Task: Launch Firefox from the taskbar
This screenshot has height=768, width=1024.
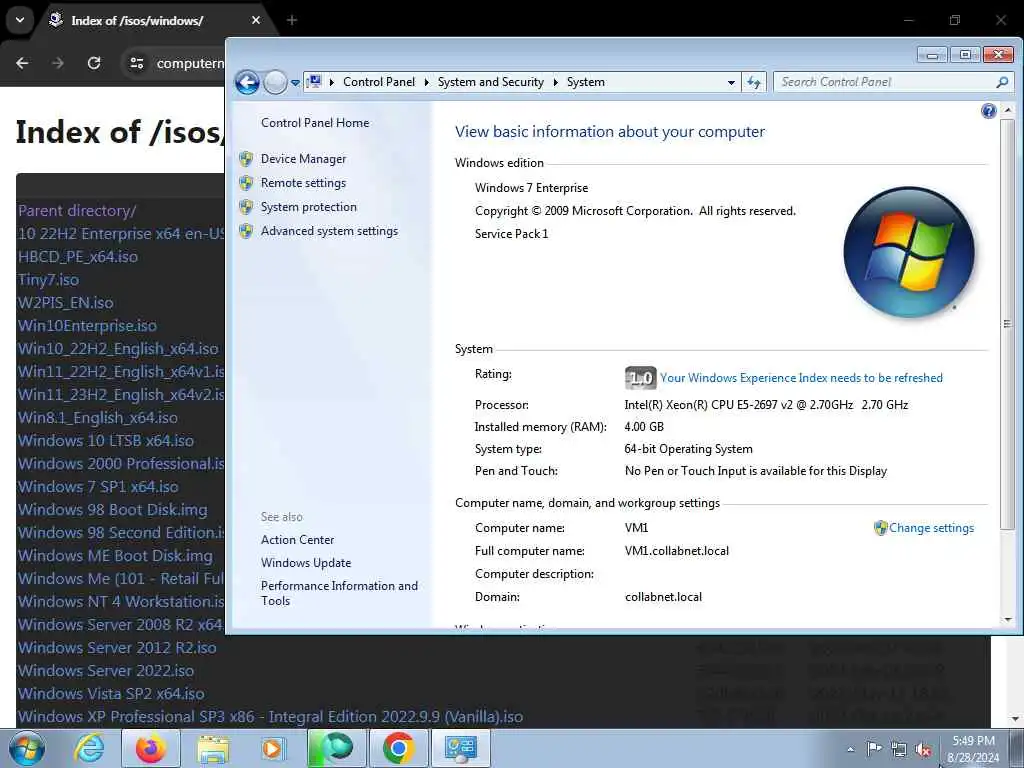Action: [x=151, y=748]
